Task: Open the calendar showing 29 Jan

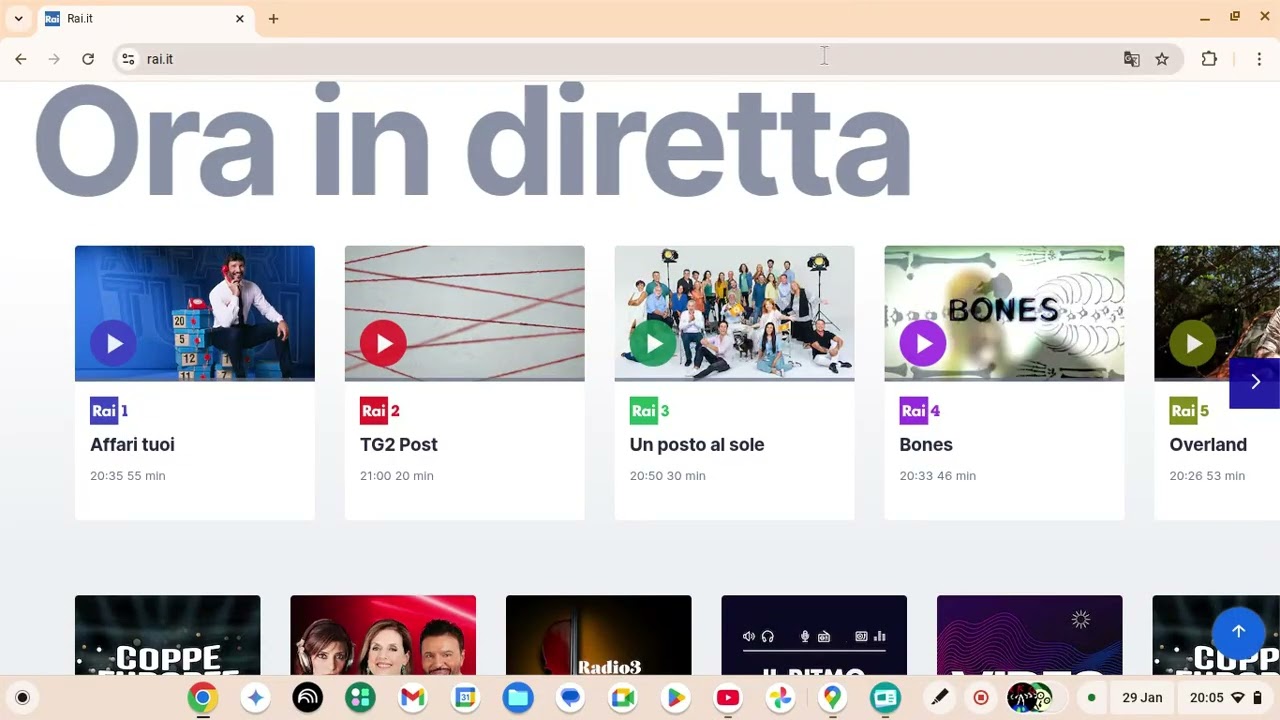Action: (x=1142, y=698)
